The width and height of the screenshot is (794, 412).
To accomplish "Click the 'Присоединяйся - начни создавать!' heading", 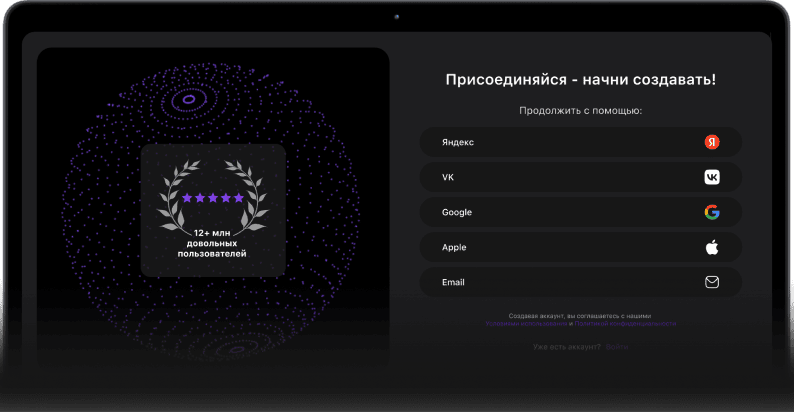I will pos(580,80).
